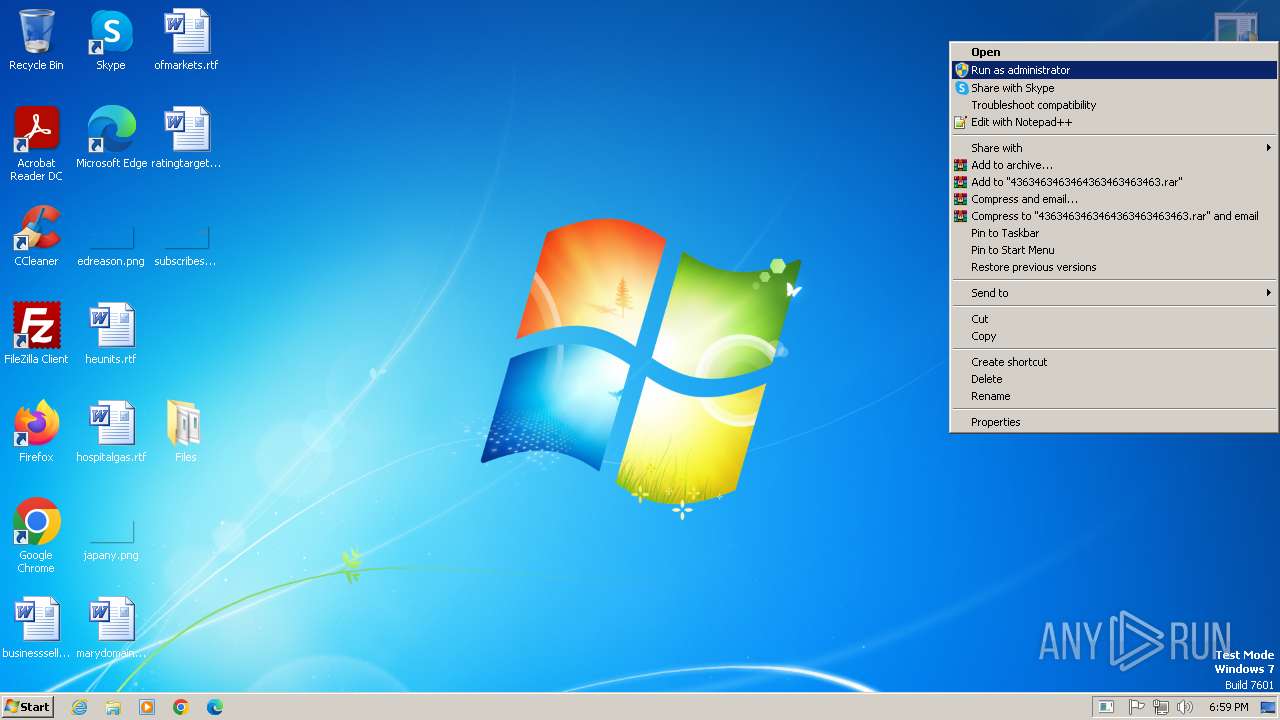The image size is (1280, 720).
Task: Open the Start menu
Action: click(28, 707)
